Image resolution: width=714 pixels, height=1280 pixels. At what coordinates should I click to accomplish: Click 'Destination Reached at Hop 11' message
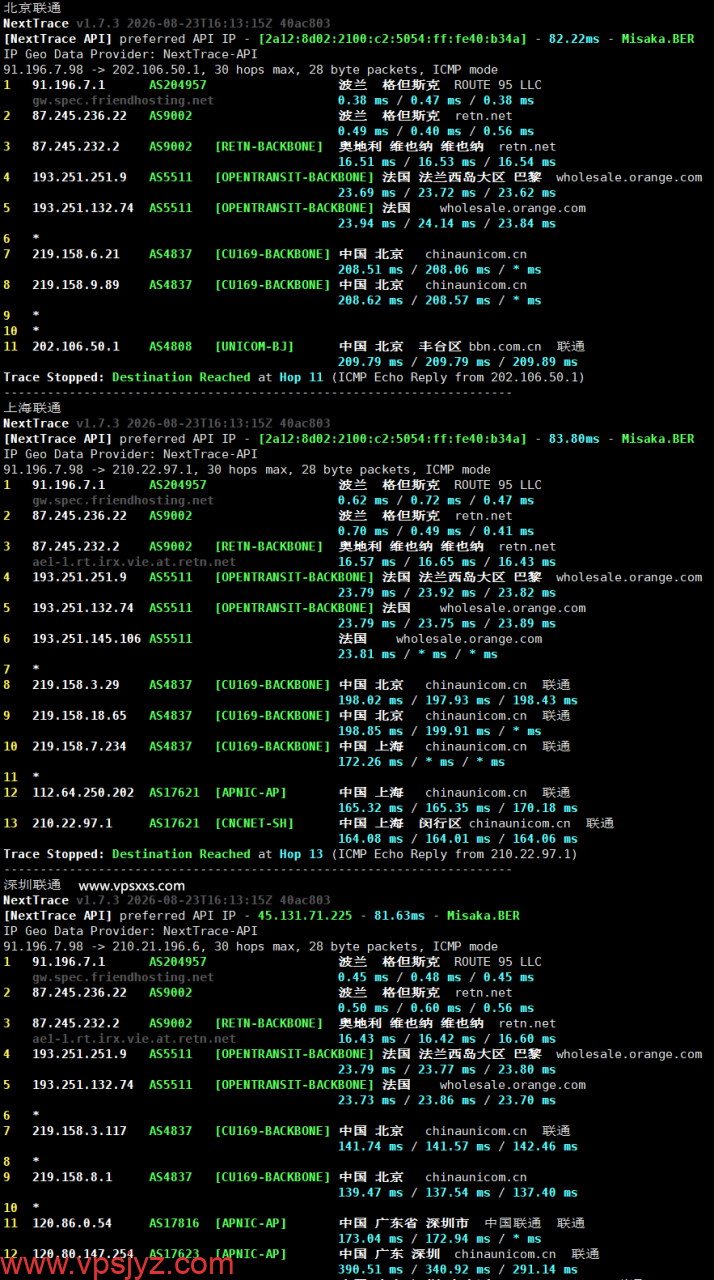point(218,377)
